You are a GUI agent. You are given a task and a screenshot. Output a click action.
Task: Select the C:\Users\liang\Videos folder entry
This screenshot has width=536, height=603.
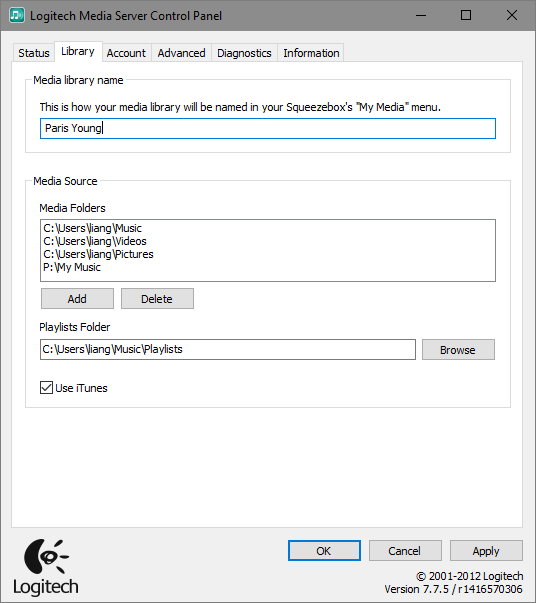click(95, 241)
